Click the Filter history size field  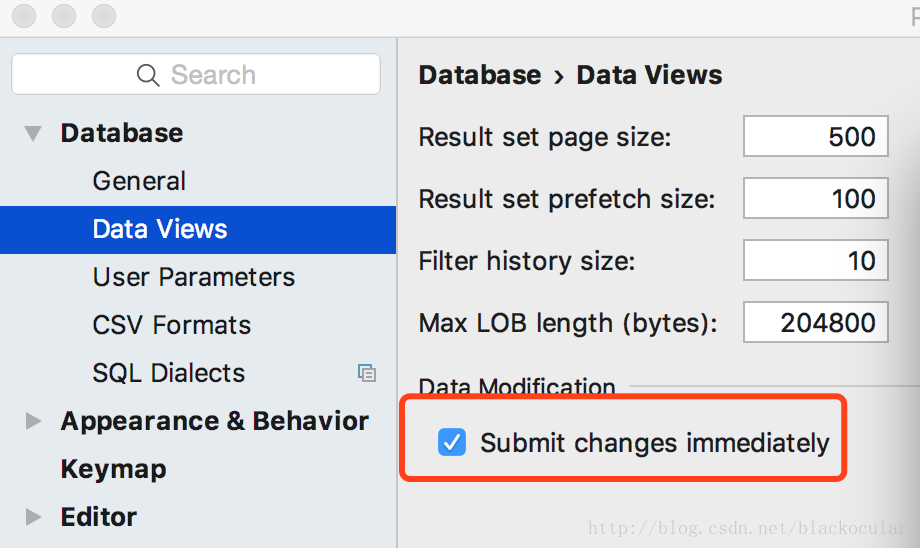pyautogui.click(x=816, y=260)
